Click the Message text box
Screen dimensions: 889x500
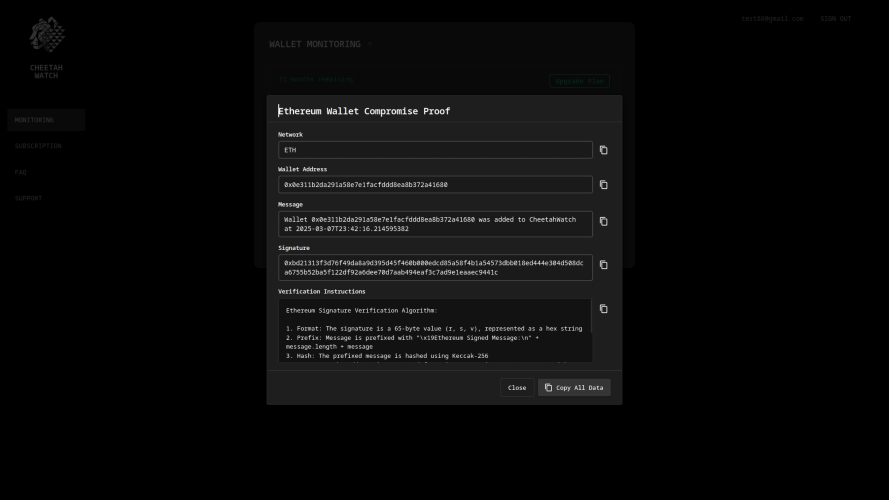(x=435, y=224)
